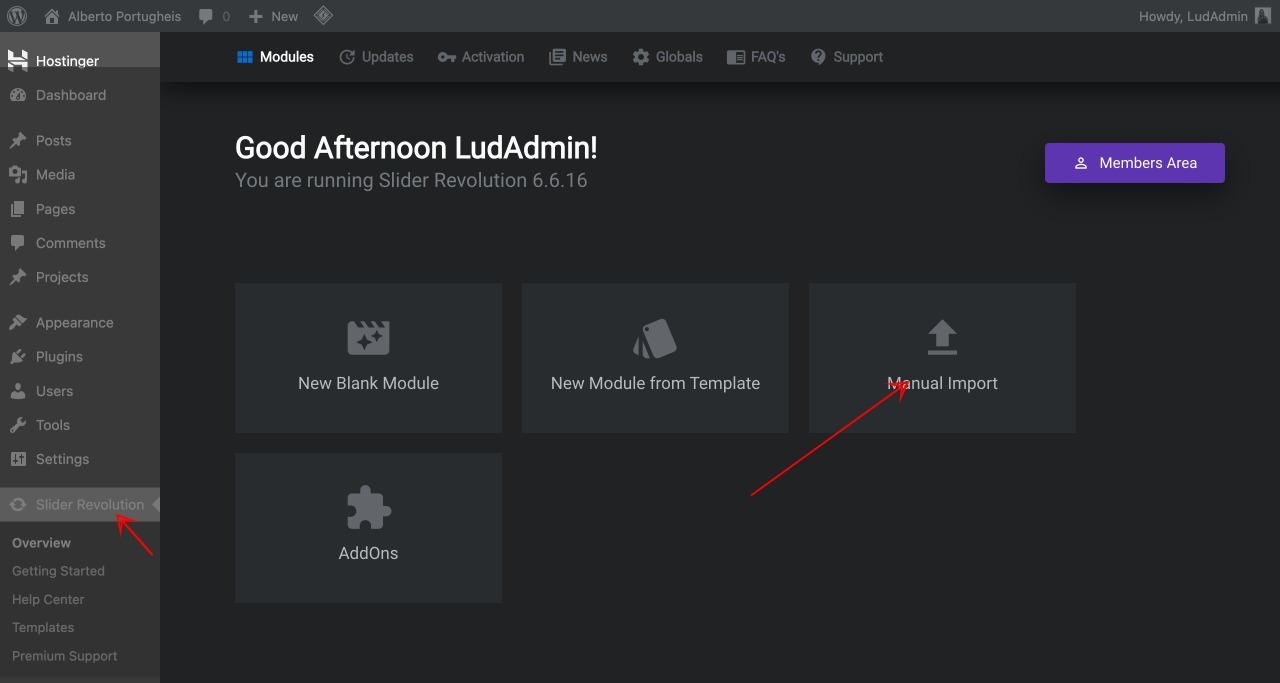Click the Hostinger logo icon in sidebar
The width and height of the screenshot is (1280, 683).
(x=18, y=61)
